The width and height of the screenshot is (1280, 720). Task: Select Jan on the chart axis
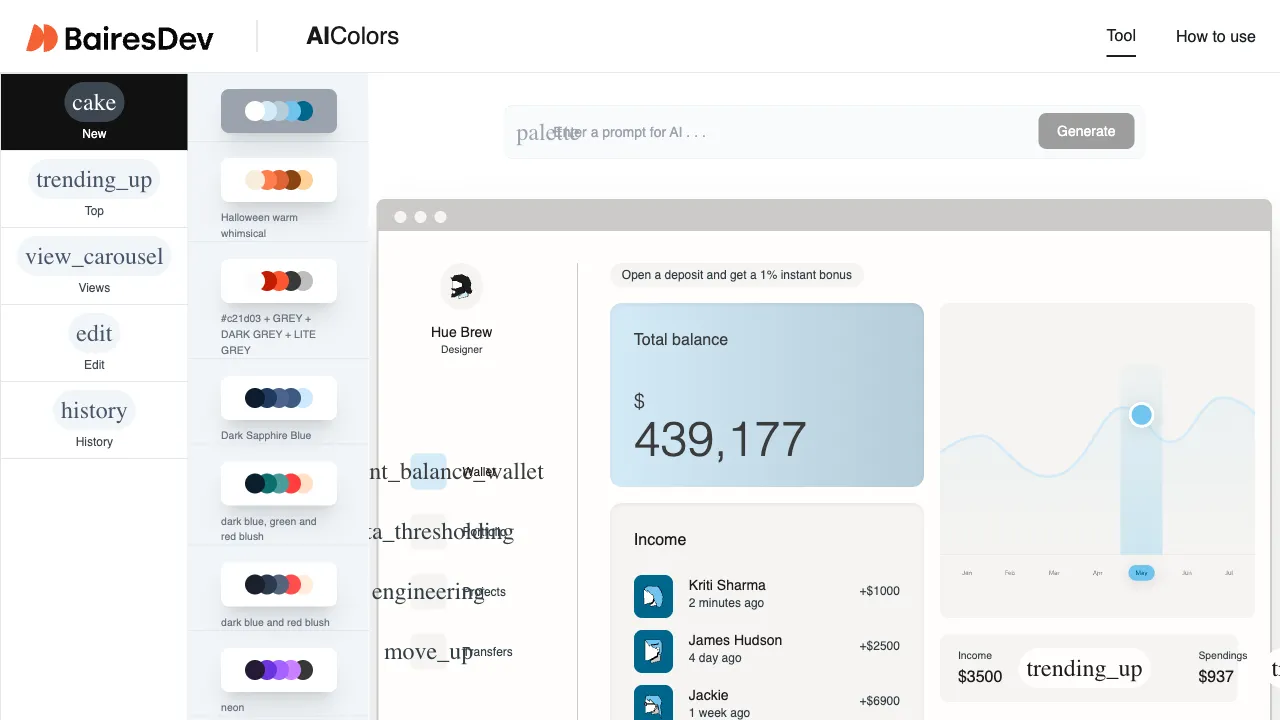[x=966, y=573]
